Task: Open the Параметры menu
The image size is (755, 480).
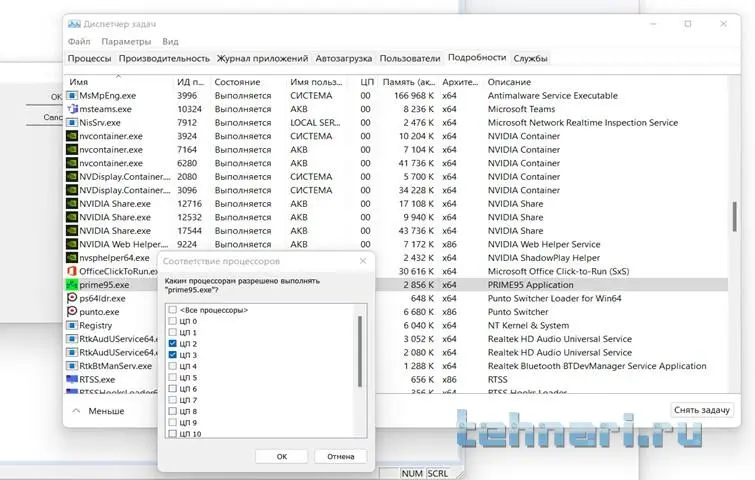Action: [x=126, y=41]
